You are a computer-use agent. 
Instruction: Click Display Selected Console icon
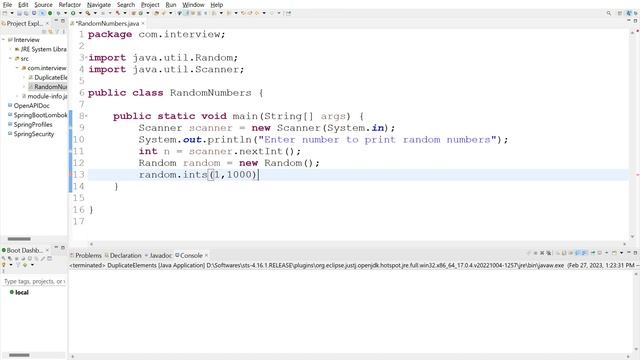click(600, 253)
